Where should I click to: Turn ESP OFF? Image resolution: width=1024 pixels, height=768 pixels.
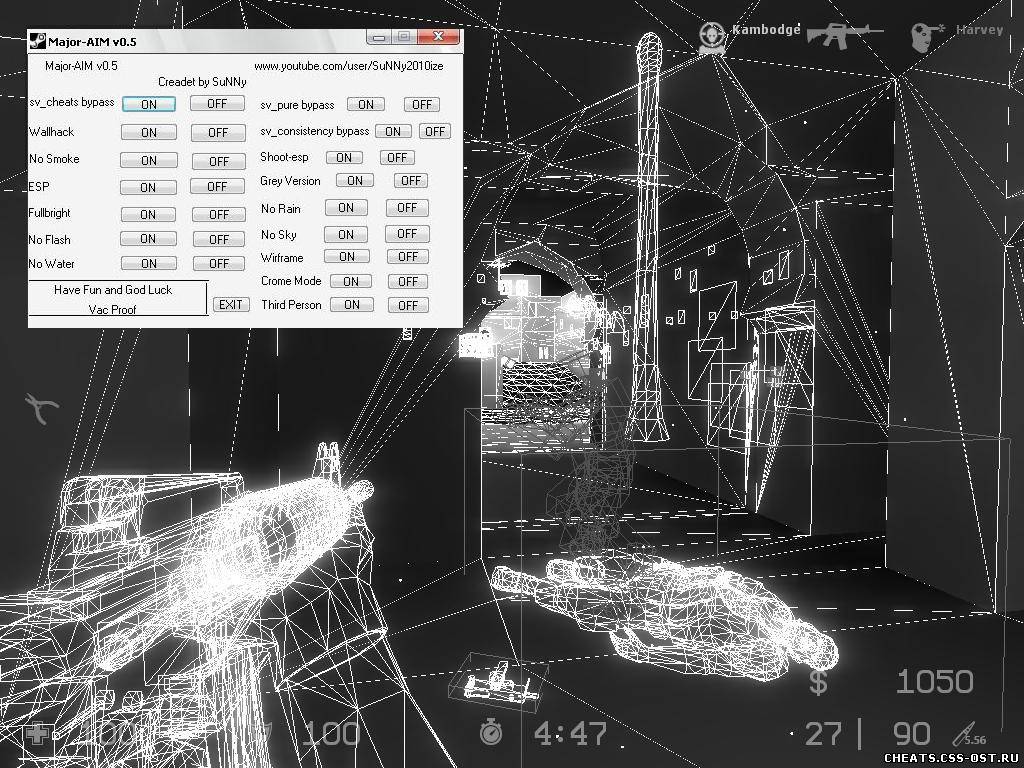coord(217,187)
